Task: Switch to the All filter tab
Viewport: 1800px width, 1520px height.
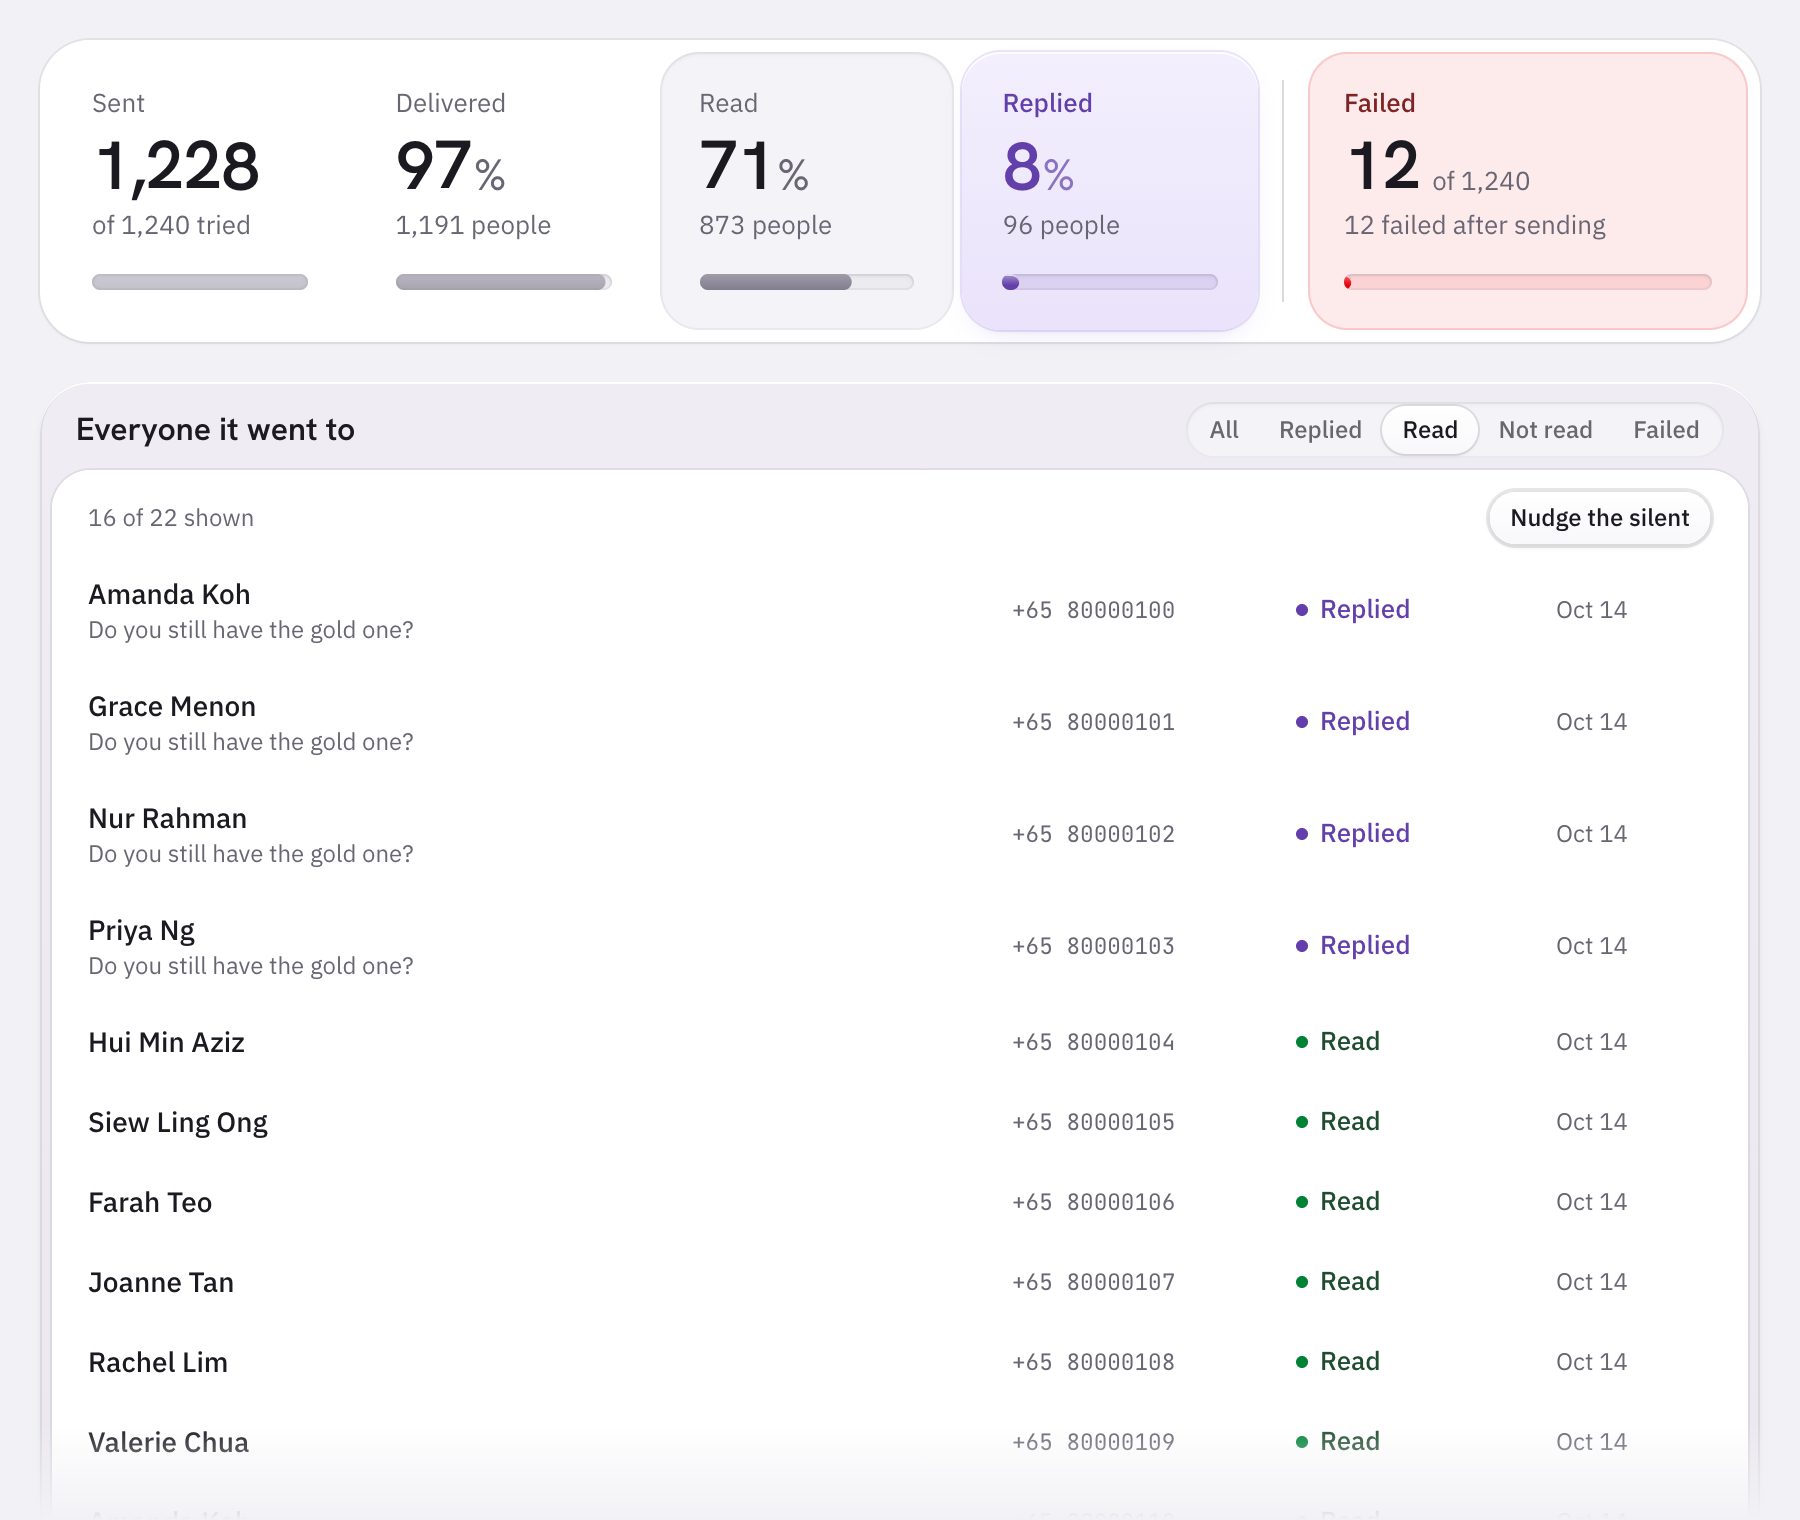Action: [x=1223, y=430]
